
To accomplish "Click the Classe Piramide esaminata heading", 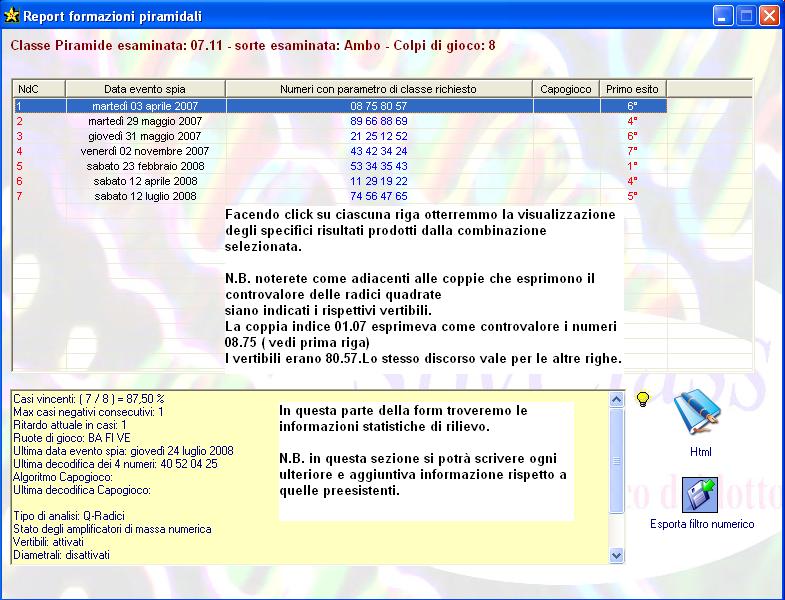I will (x=253, y=46).
